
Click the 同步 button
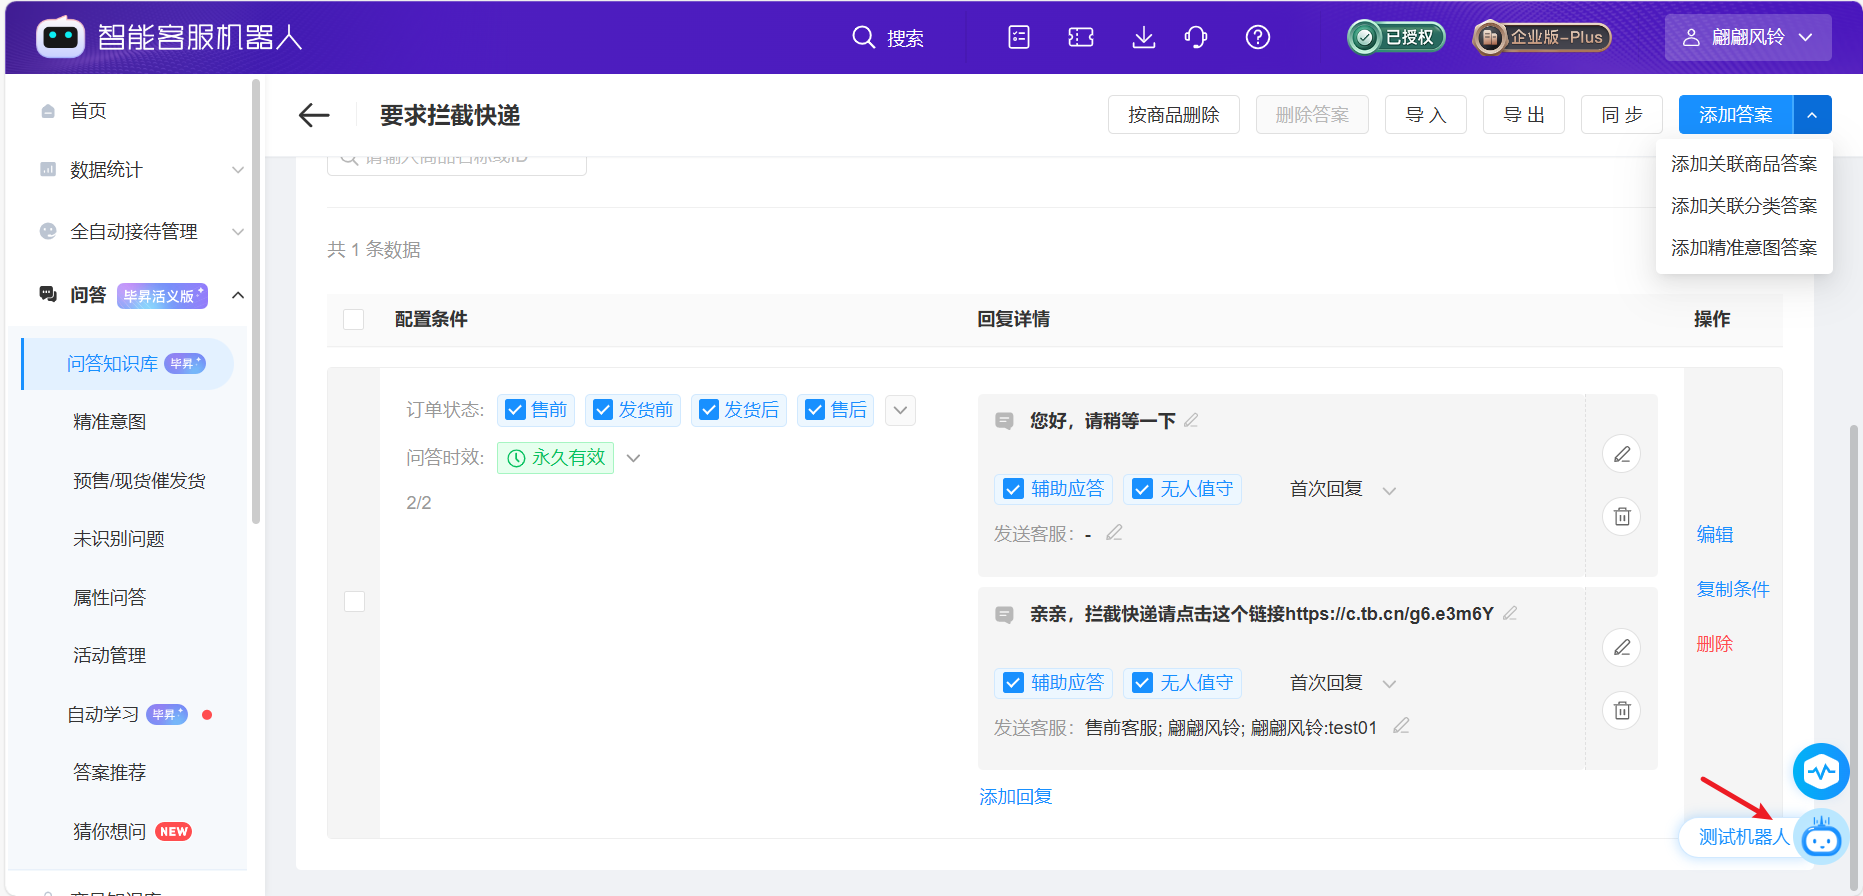(x=1622, y=115)
